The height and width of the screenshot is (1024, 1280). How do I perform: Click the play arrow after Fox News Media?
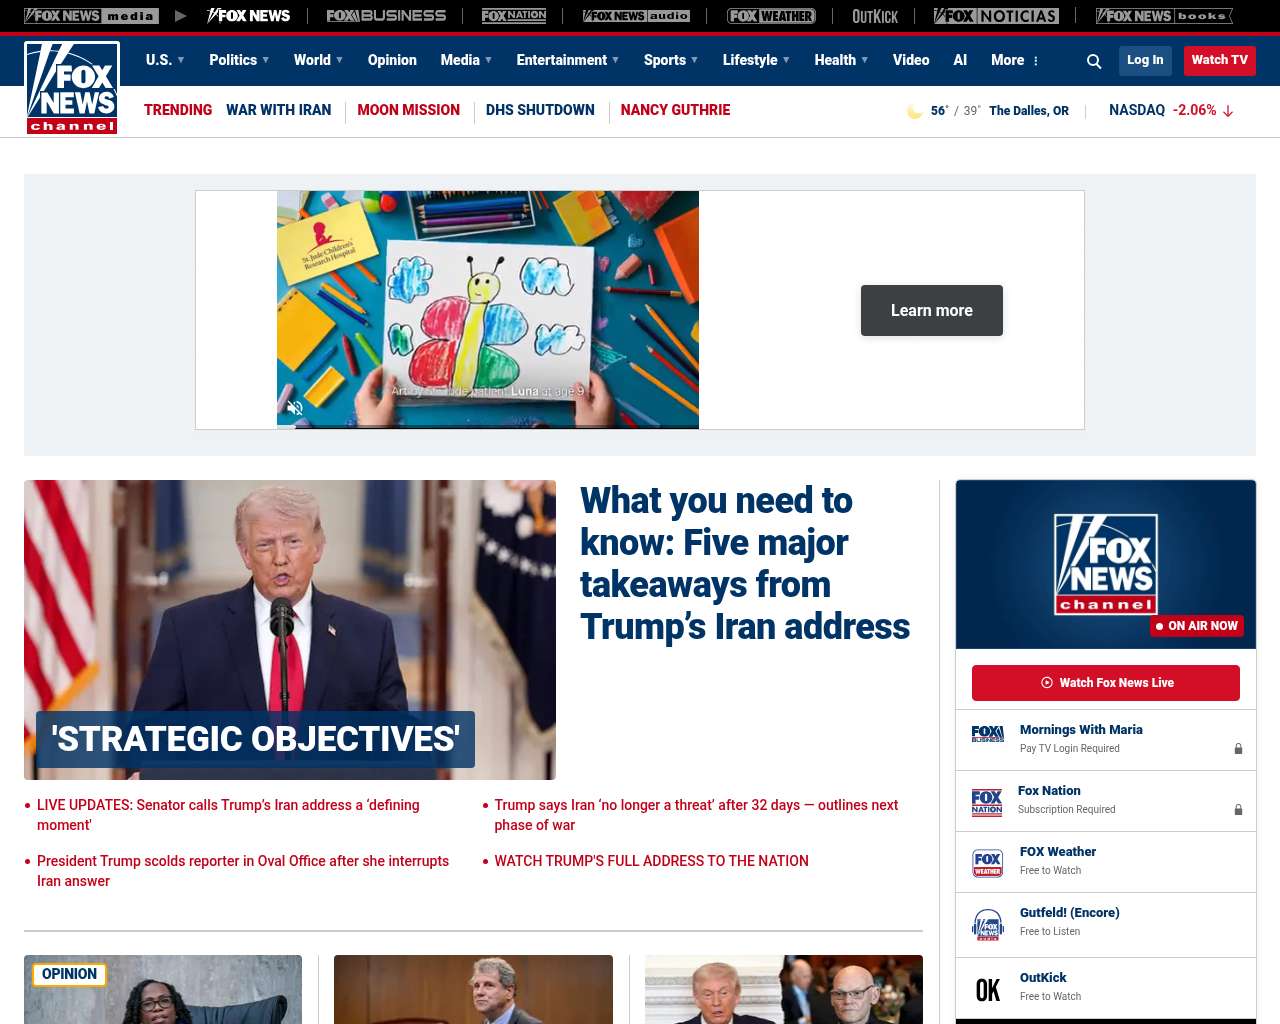(x=180, y=16)
